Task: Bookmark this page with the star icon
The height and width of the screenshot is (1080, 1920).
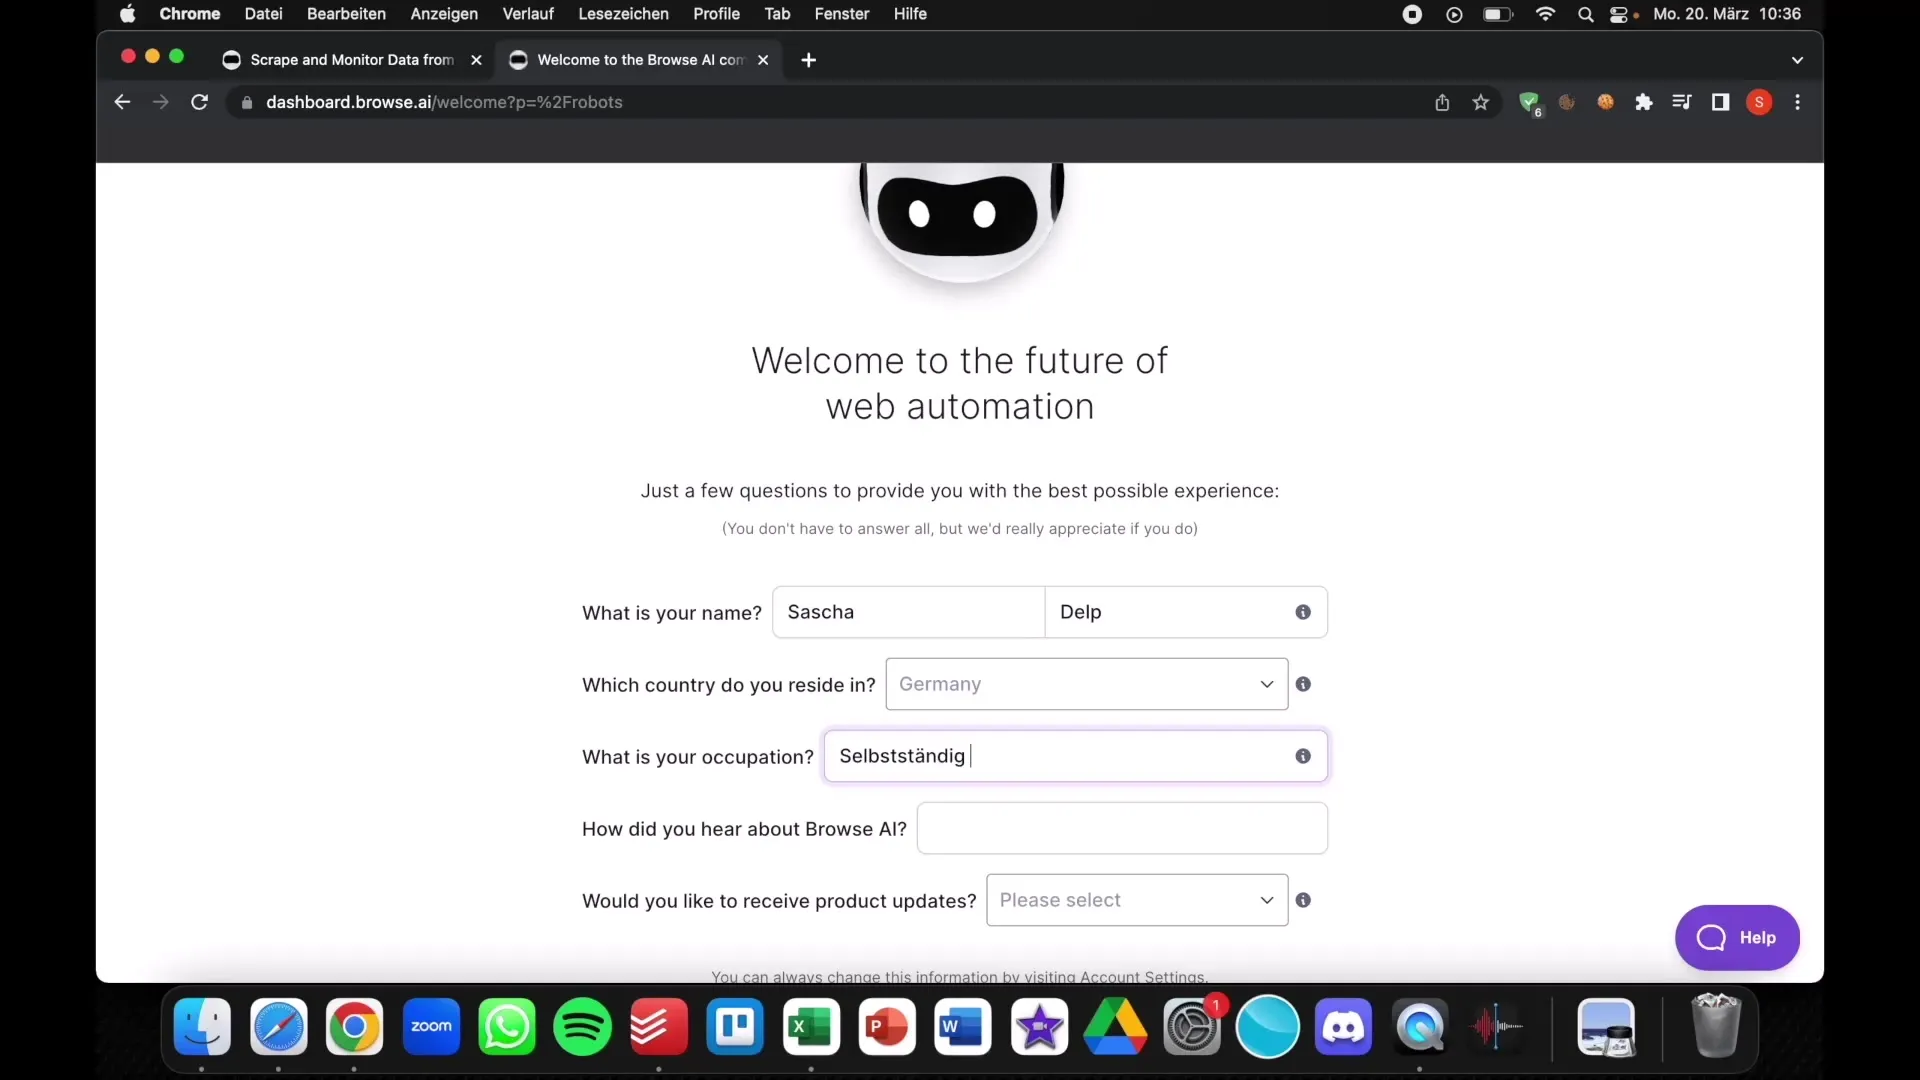Action: click(1481, 102)
